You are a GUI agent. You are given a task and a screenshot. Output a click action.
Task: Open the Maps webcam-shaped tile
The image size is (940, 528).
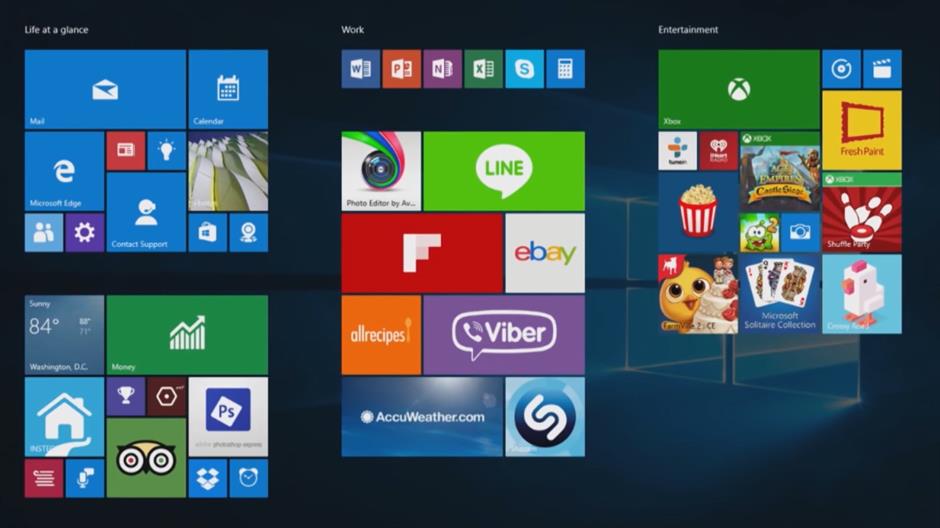249,233
